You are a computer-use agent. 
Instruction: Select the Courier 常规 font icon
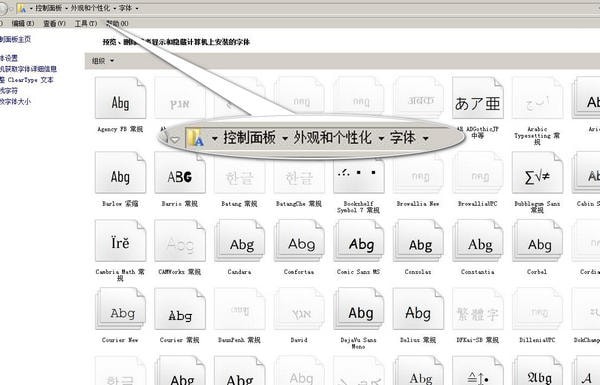[x=180, y=308]
